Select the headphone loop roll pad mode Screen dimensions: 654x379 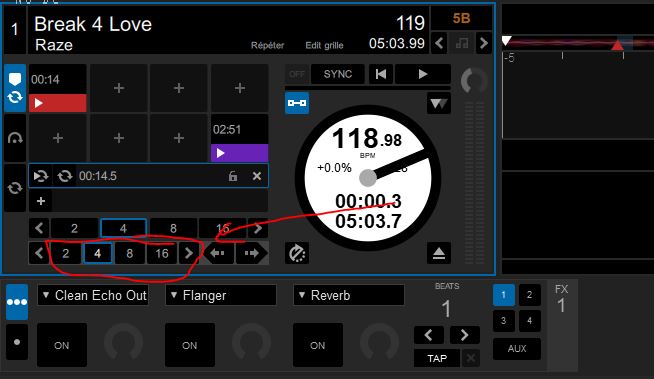pos(15,138)
